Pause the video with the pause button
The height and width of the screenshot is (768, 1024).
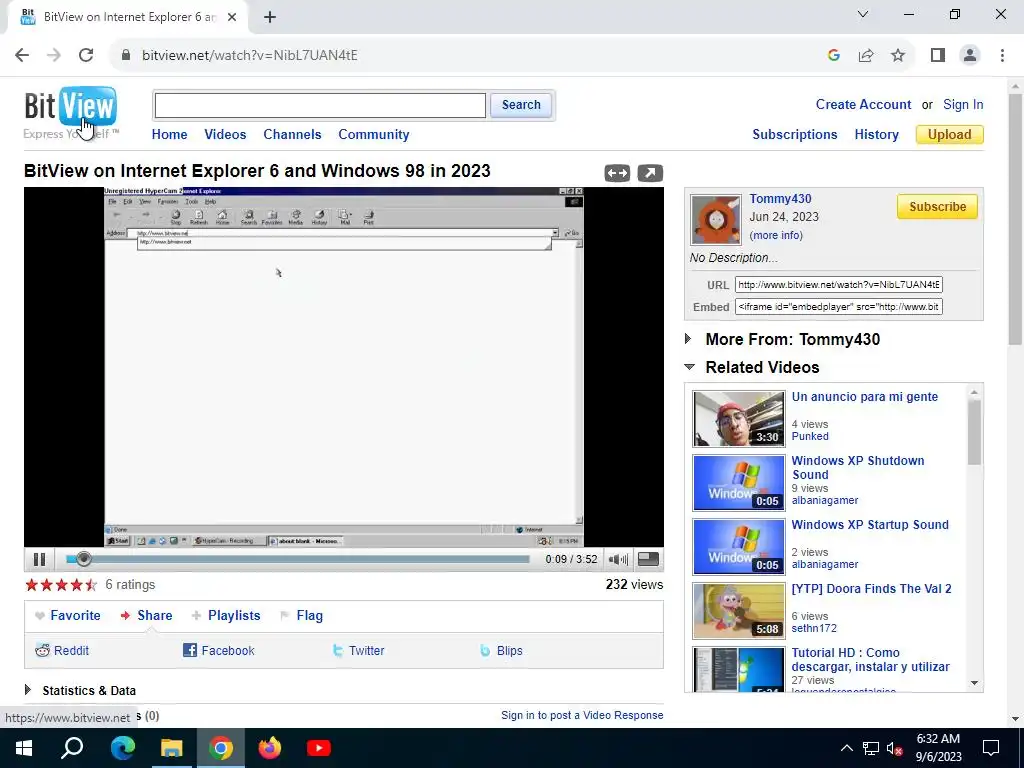pyautogui.click(x=39, y=559)
